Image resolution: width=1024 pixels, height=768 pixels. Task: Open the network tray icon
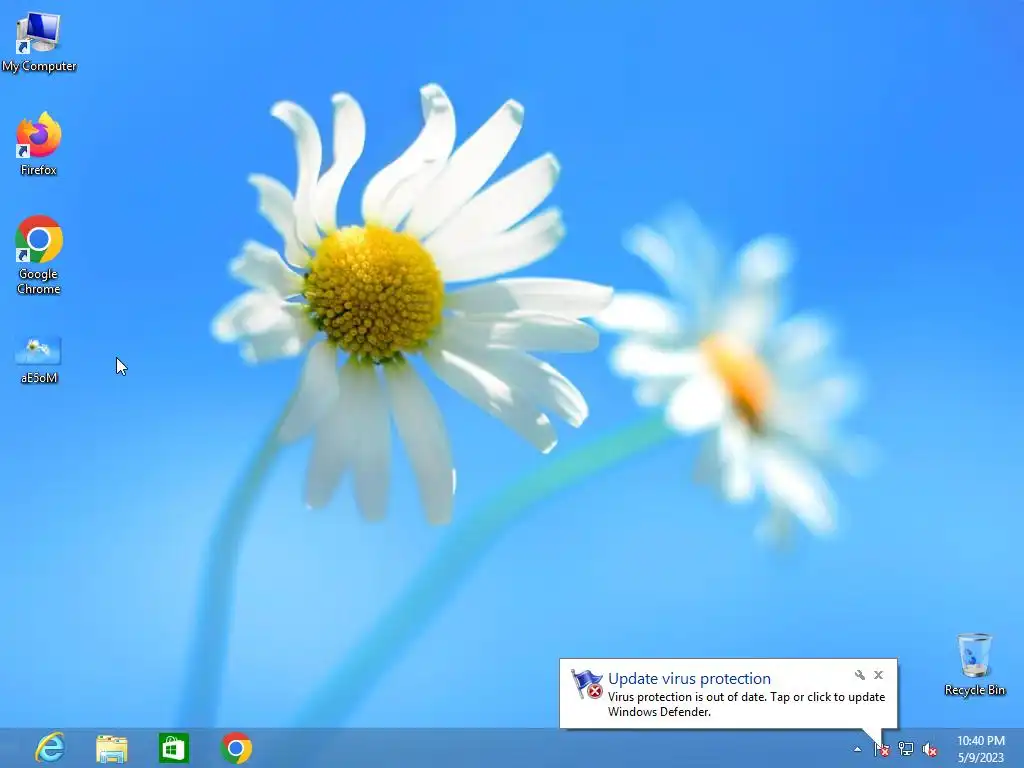pos(906,749)
